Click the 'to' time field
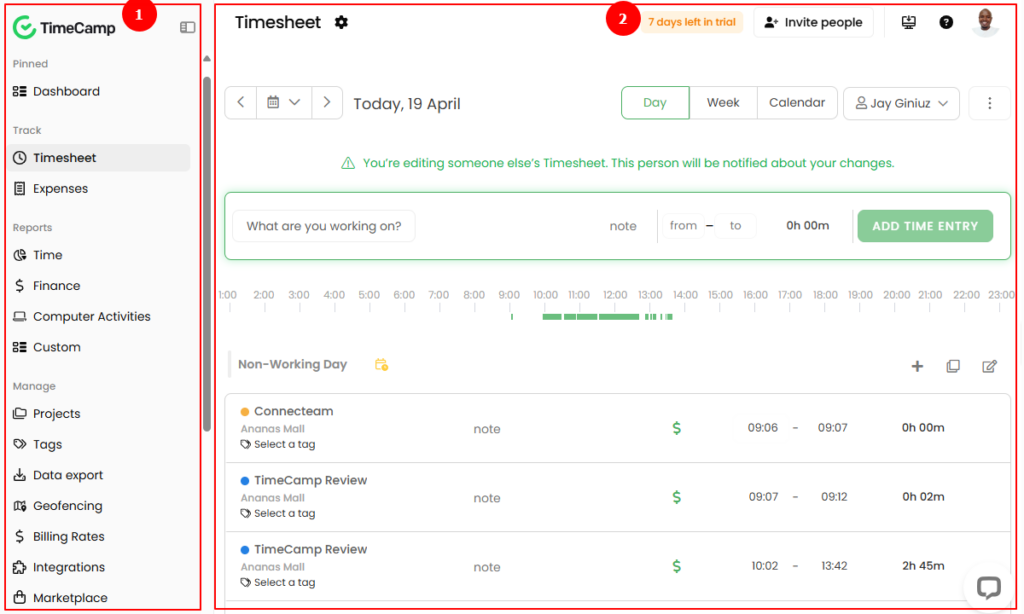This screenshot has width=1024, height=614. 735,225
